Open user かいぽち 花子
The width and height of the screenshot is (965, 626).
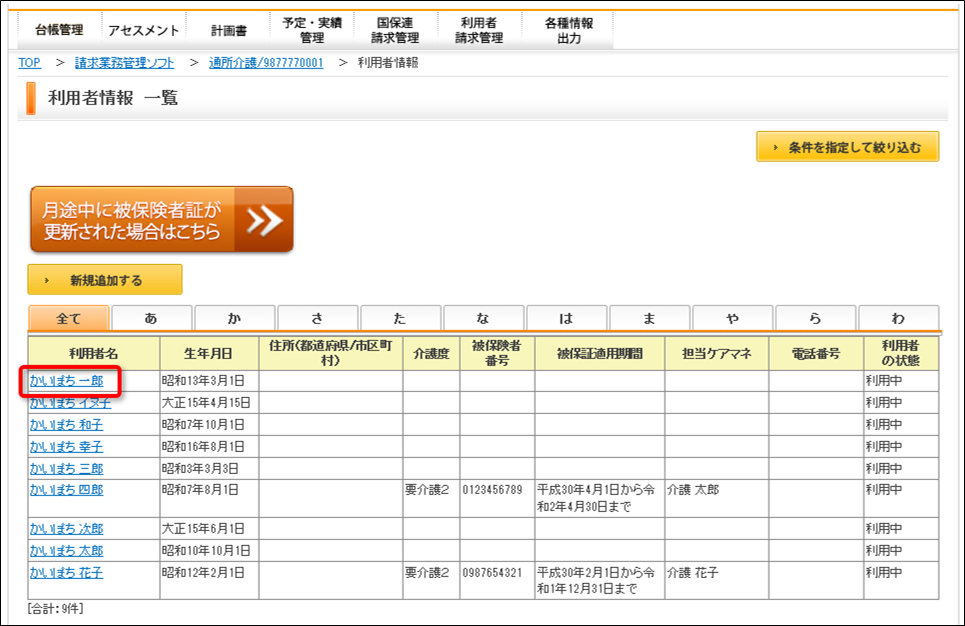click(x=66, y=573)
